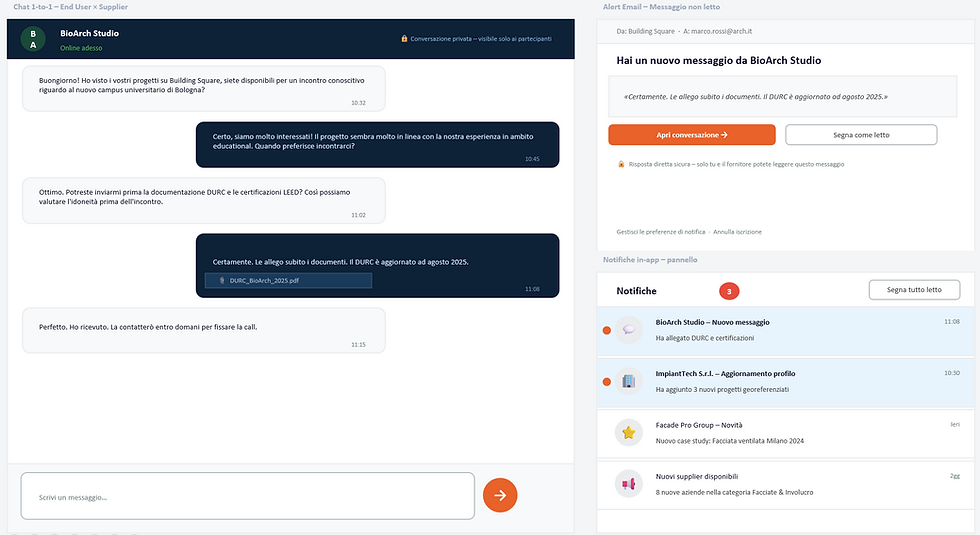Click the paperclip icon on DURC attachment
The image size is (980, 535).
222,281
